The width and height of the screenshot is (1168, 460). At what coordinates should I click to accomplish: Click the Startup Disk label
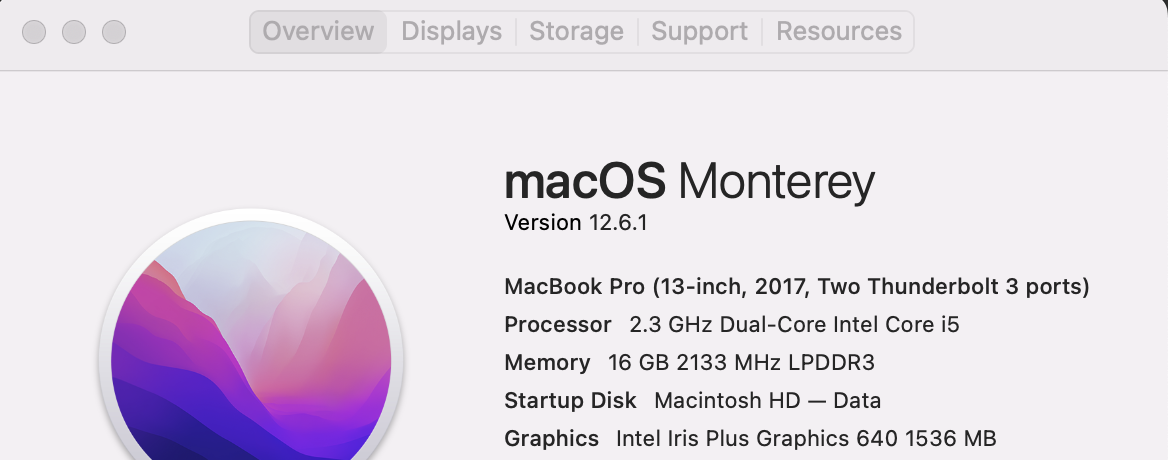pyautogui.click(x=570, y=401)
